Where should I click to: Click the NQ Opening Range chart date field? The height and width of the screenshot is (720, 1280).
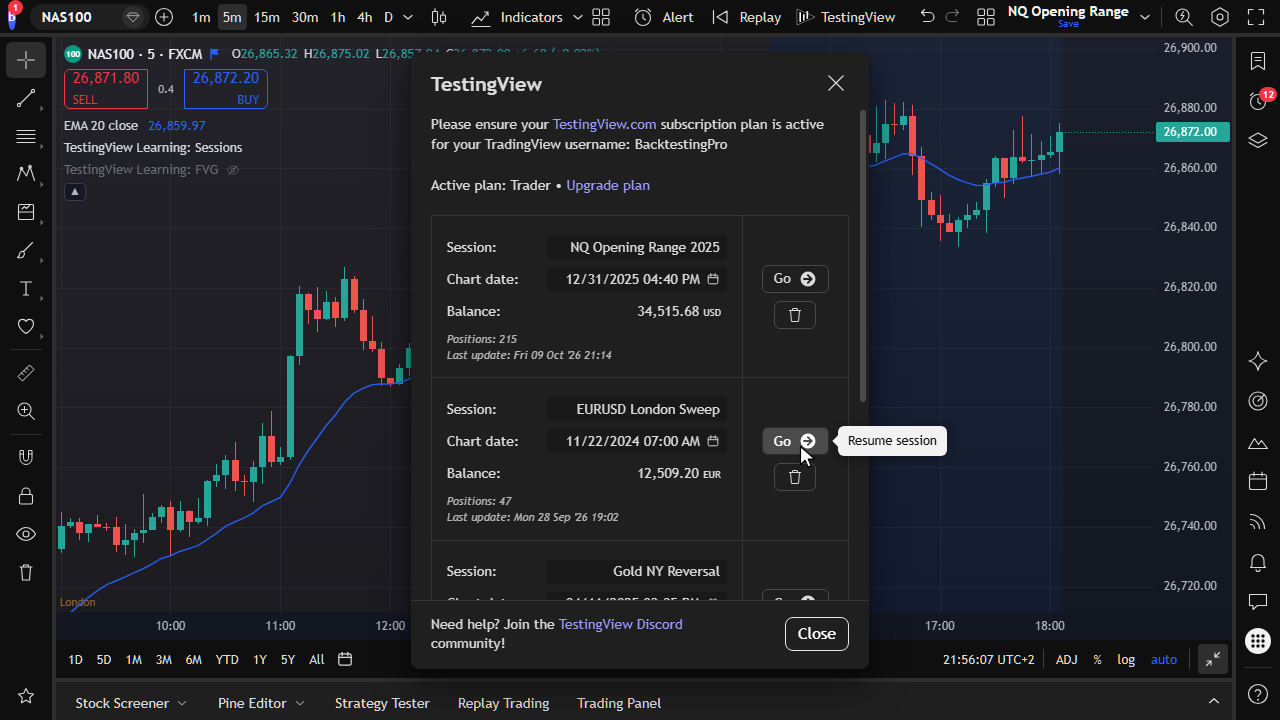pyautogui.click(x=636, y=279)
